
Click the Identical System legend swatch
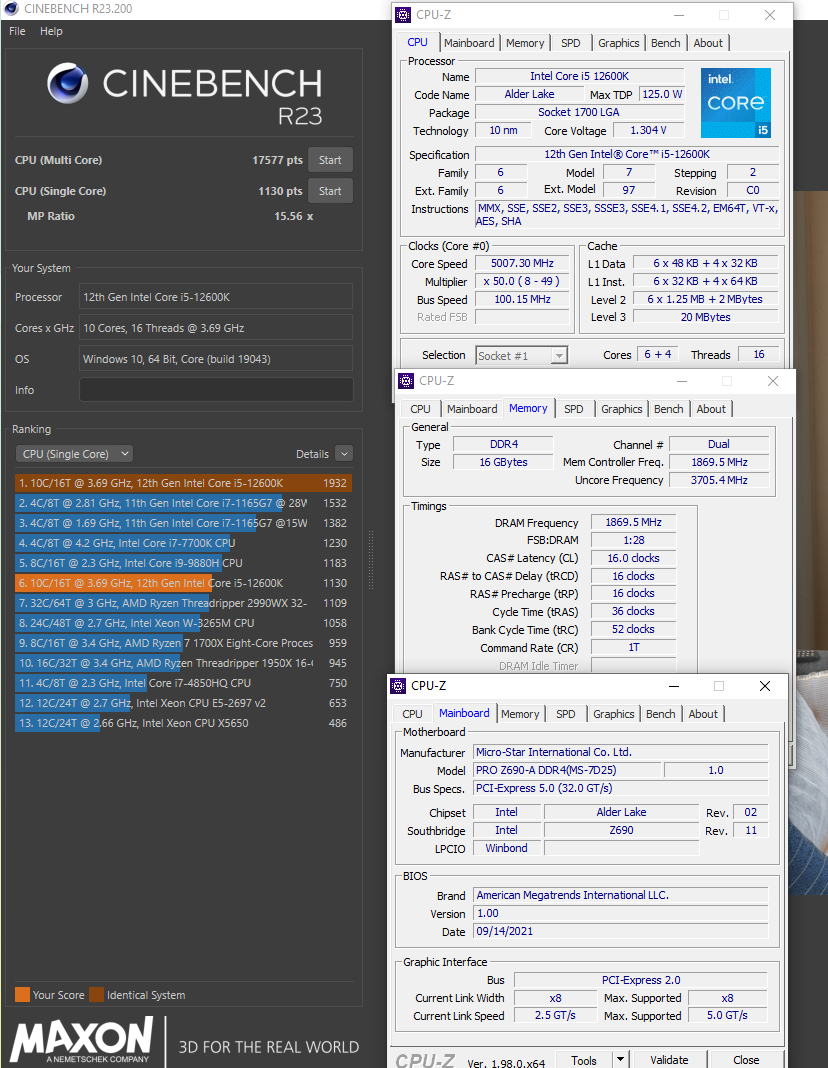(x=97, y=995)
